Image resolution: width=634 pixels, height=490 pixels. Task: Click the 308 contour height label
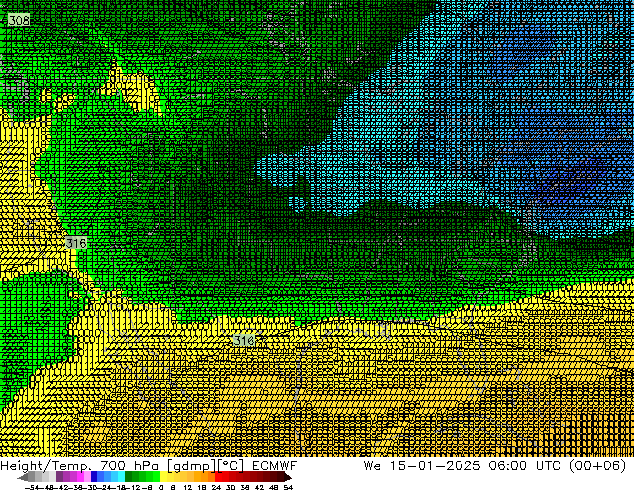(x=19, y=20)
